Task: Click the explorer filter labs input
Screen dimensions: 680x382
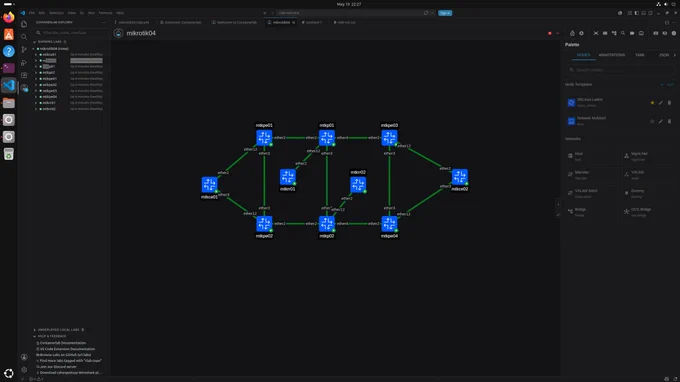Action: tap(71, 33)
